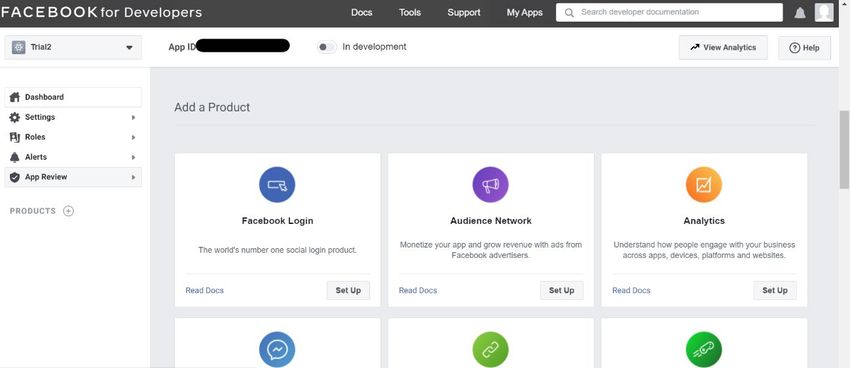The width and height of the screenshot is (850, 368).
Task: Click the Alerts label in the sidebar
Action: [36, 157]
